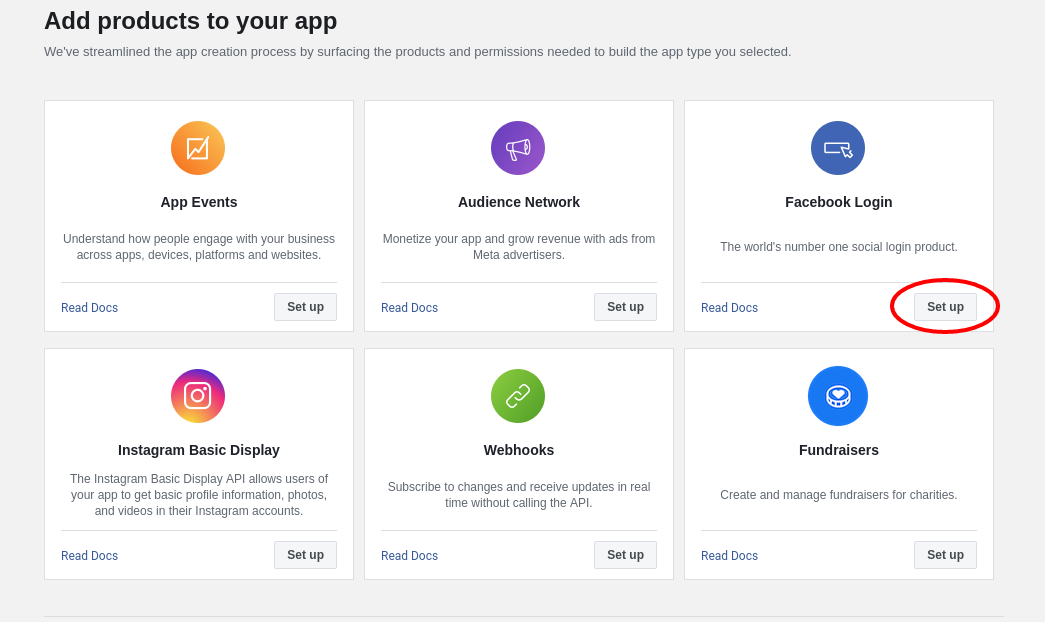The width and height of the screenshot is (1045, 622).
Task: Open Read Docs for Instagram Basic Display
Action: tap(89, 555)
